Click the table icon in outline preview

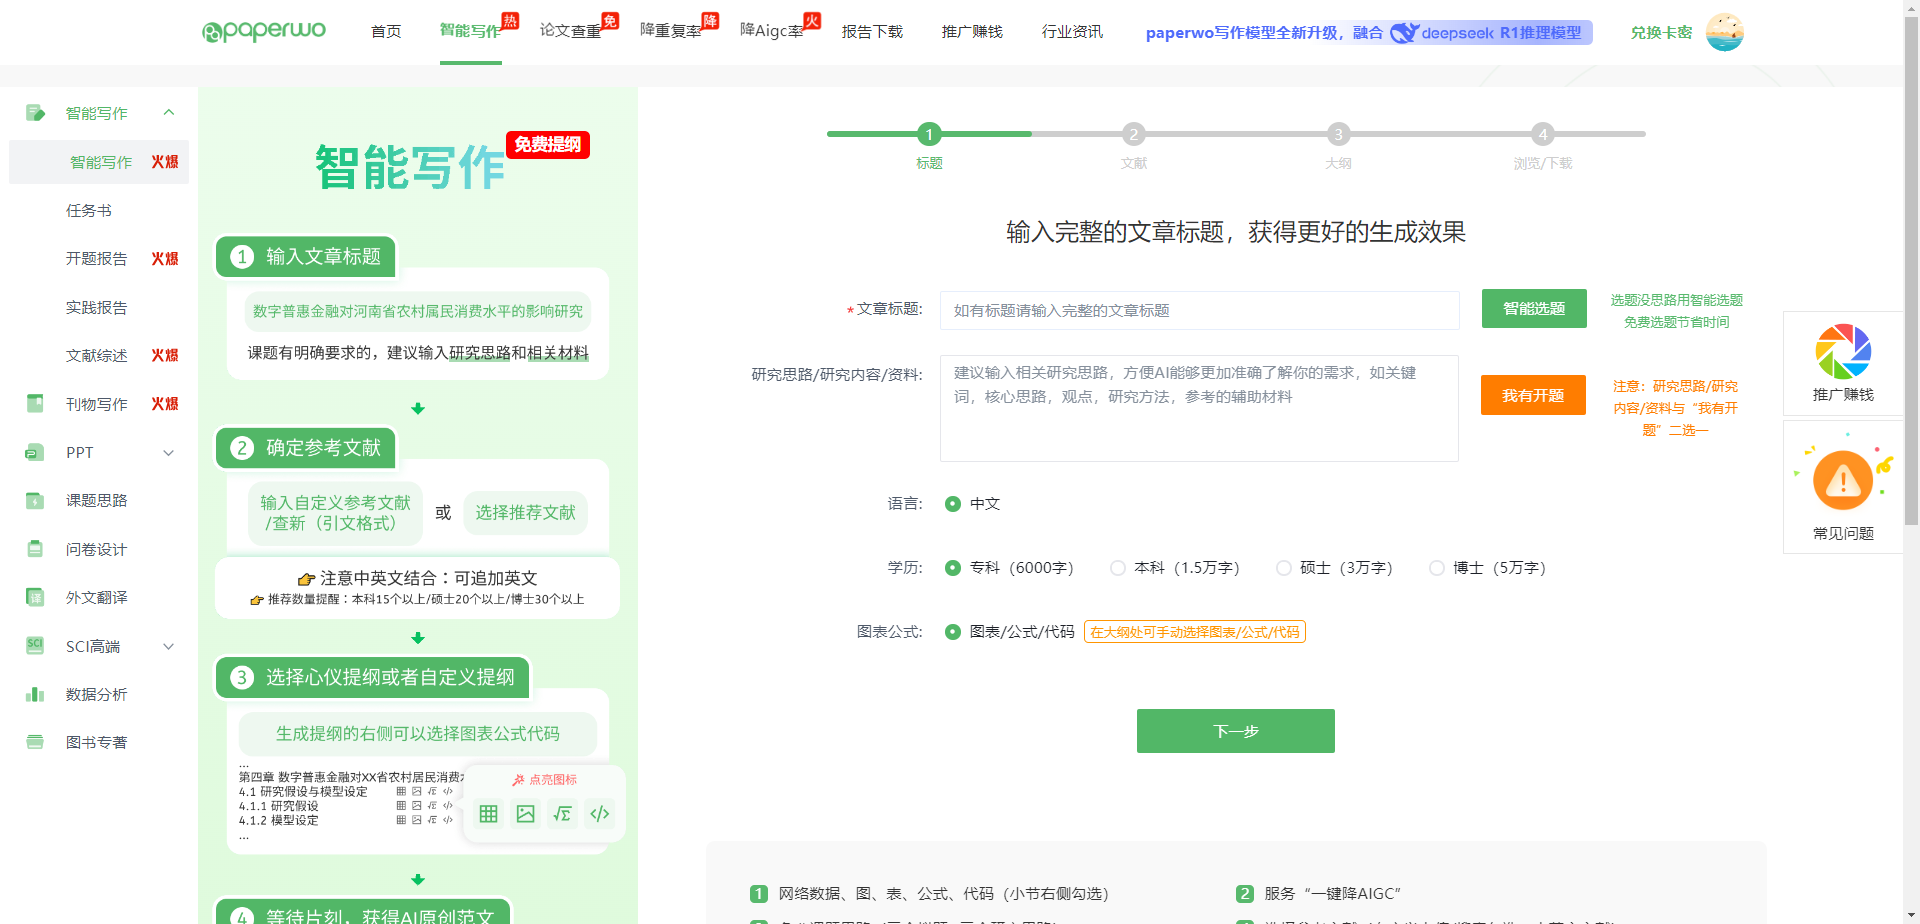(x=488, y=814)
